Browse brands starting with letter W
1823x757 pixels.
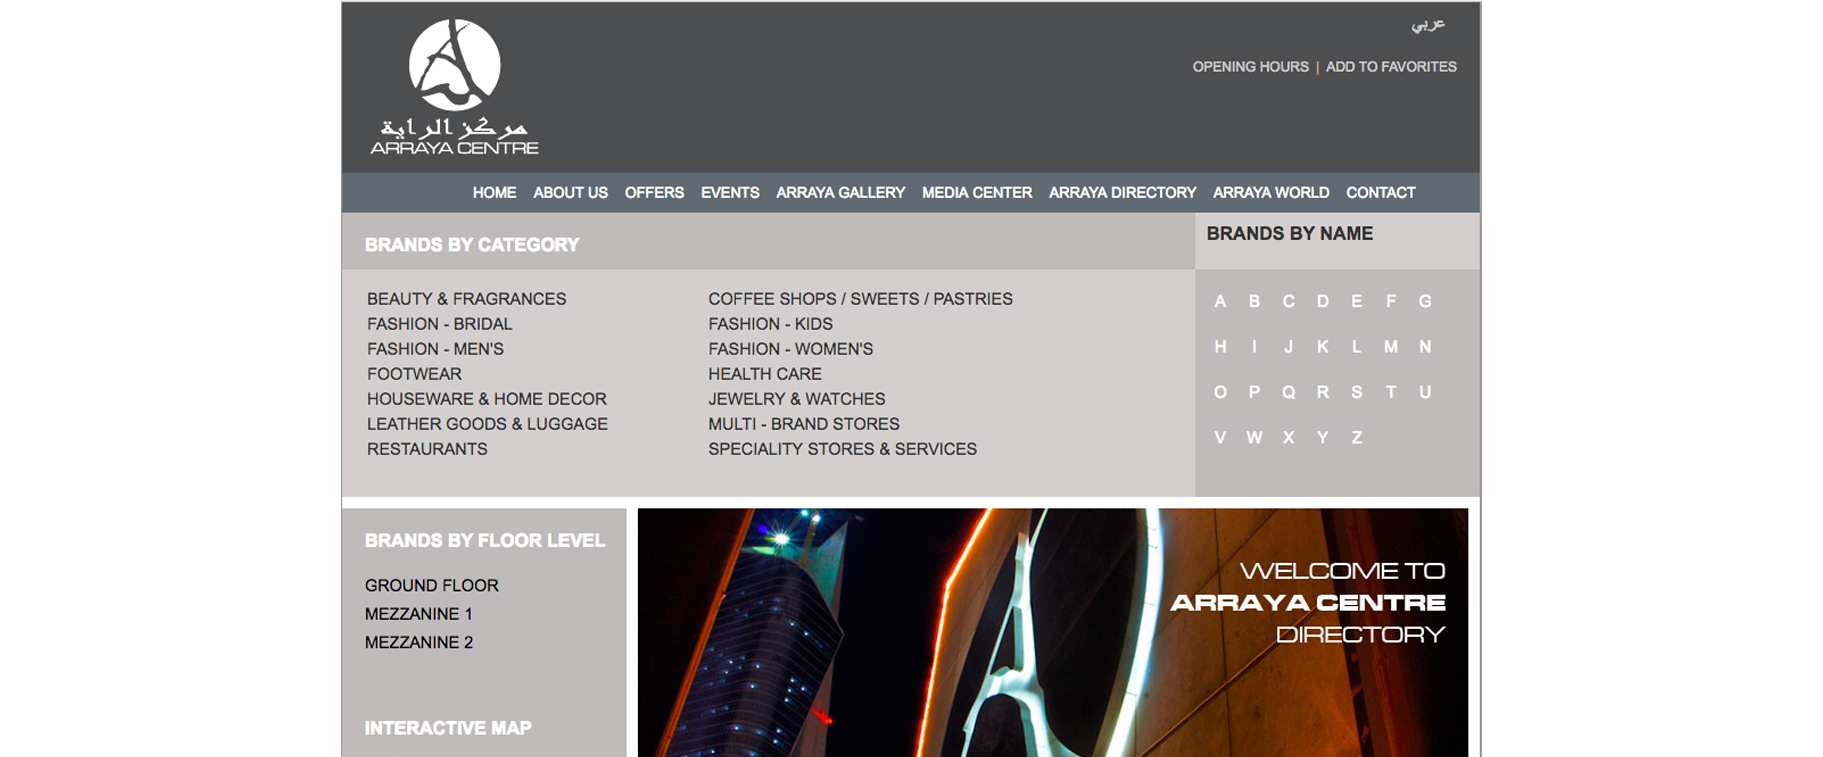click(1254, 437)
